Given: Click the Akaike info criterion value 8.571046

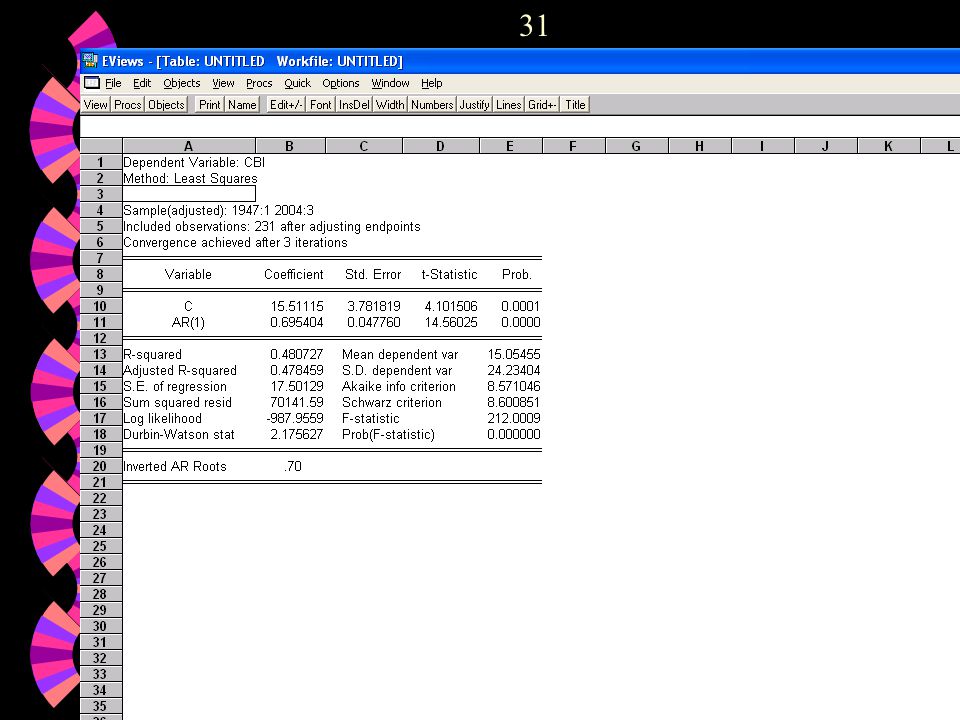Looking at the screenshot, I should pos(514,386).
